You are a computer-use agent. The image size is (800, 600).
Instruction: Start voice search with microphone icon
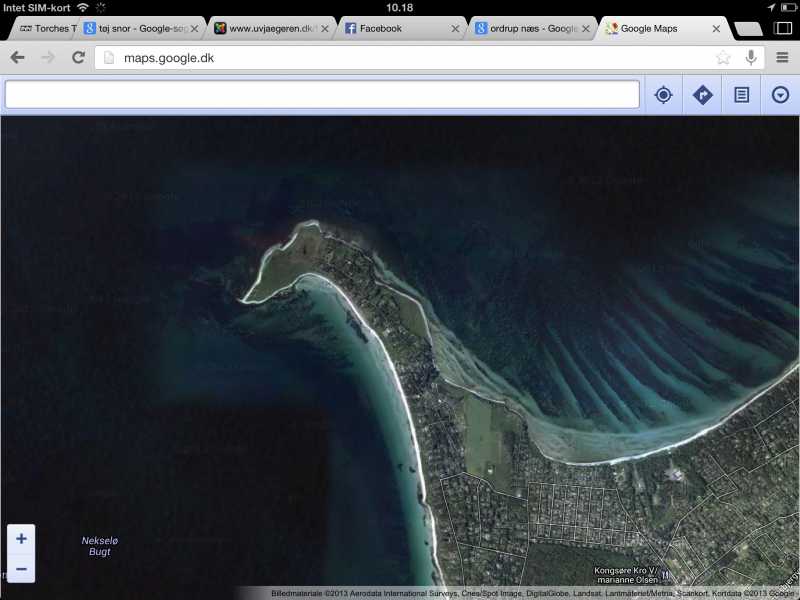[749, 58]
